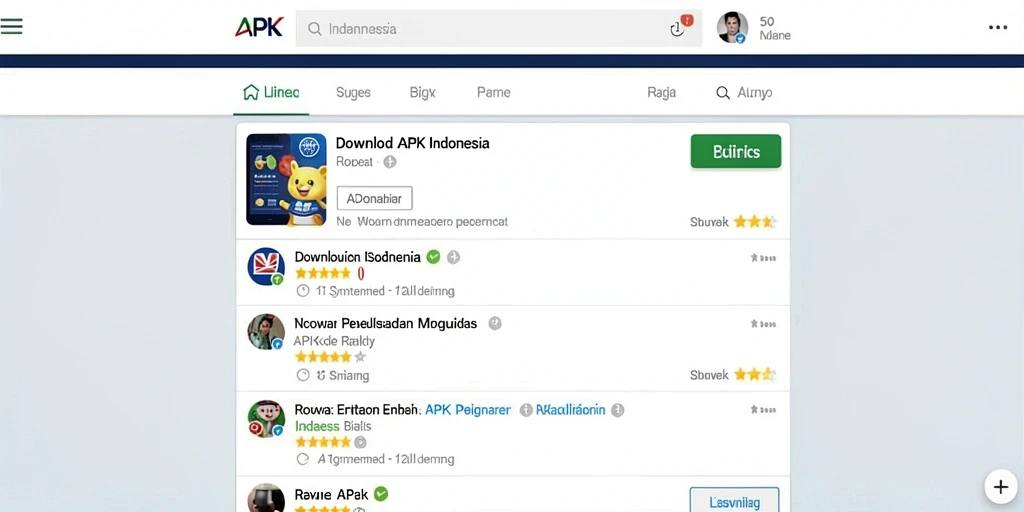Open the Downlod APK Indonesia title

(412, 143)
